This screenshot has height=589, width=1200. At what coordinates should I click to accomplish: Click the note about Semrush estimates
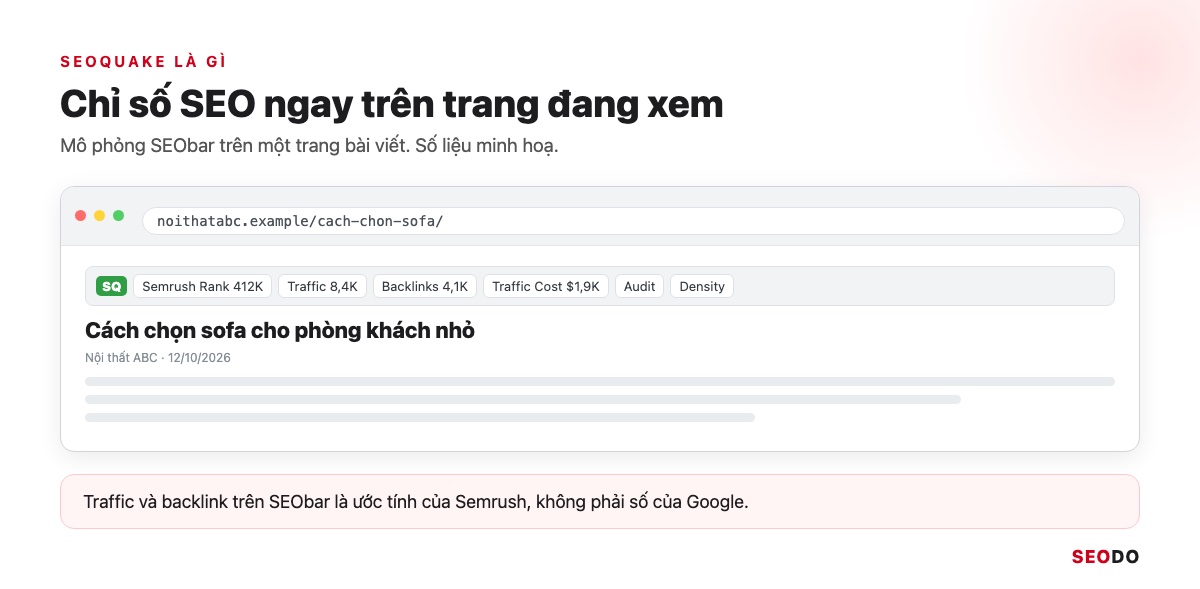point(600,501)
